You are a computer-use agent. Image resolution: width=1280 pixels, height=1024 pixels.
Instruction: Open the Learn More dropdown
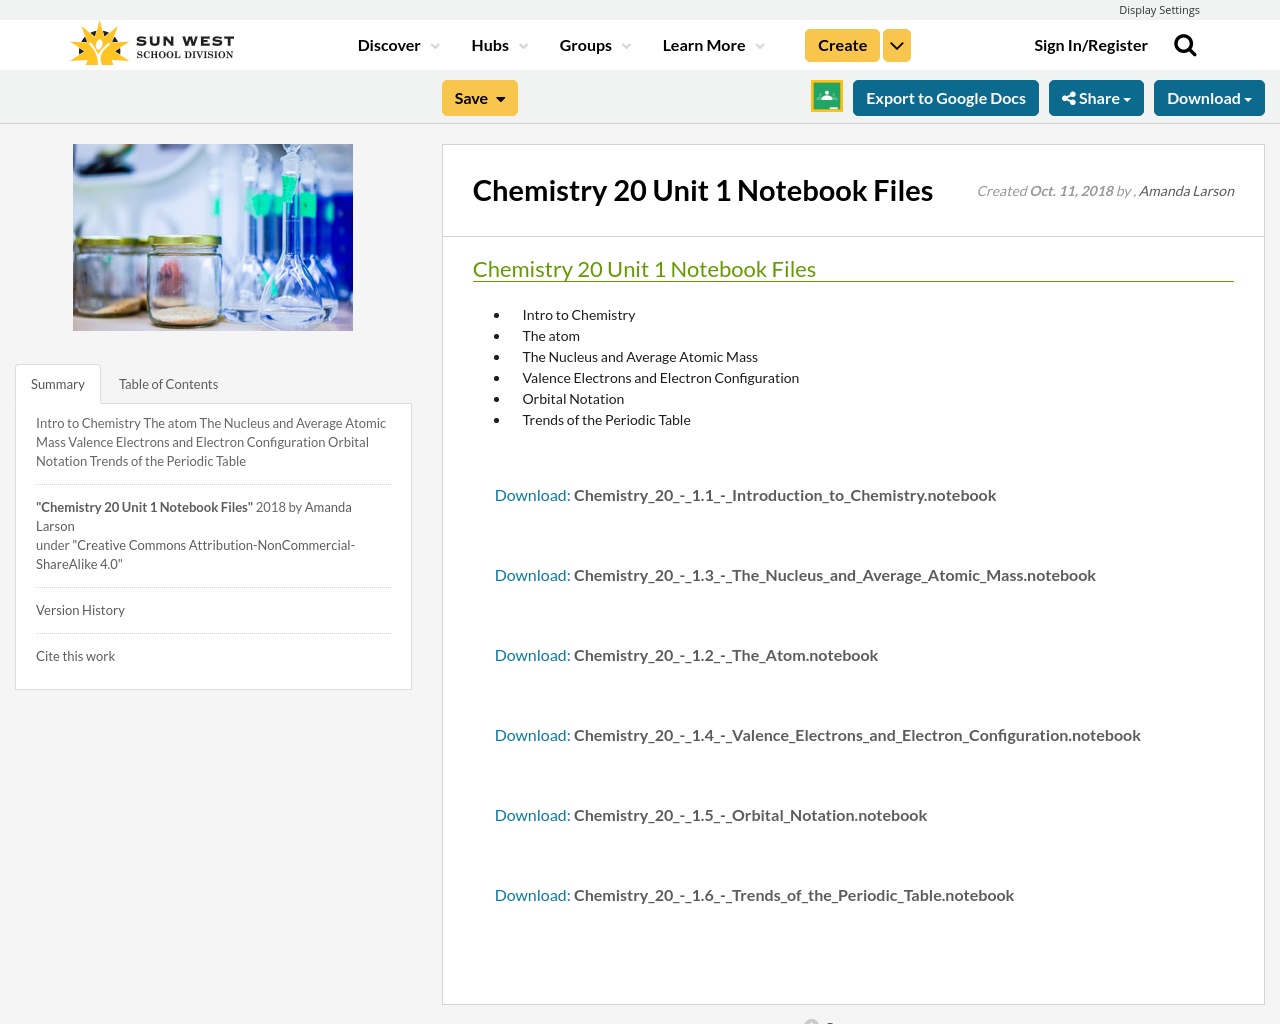[711, 44]
